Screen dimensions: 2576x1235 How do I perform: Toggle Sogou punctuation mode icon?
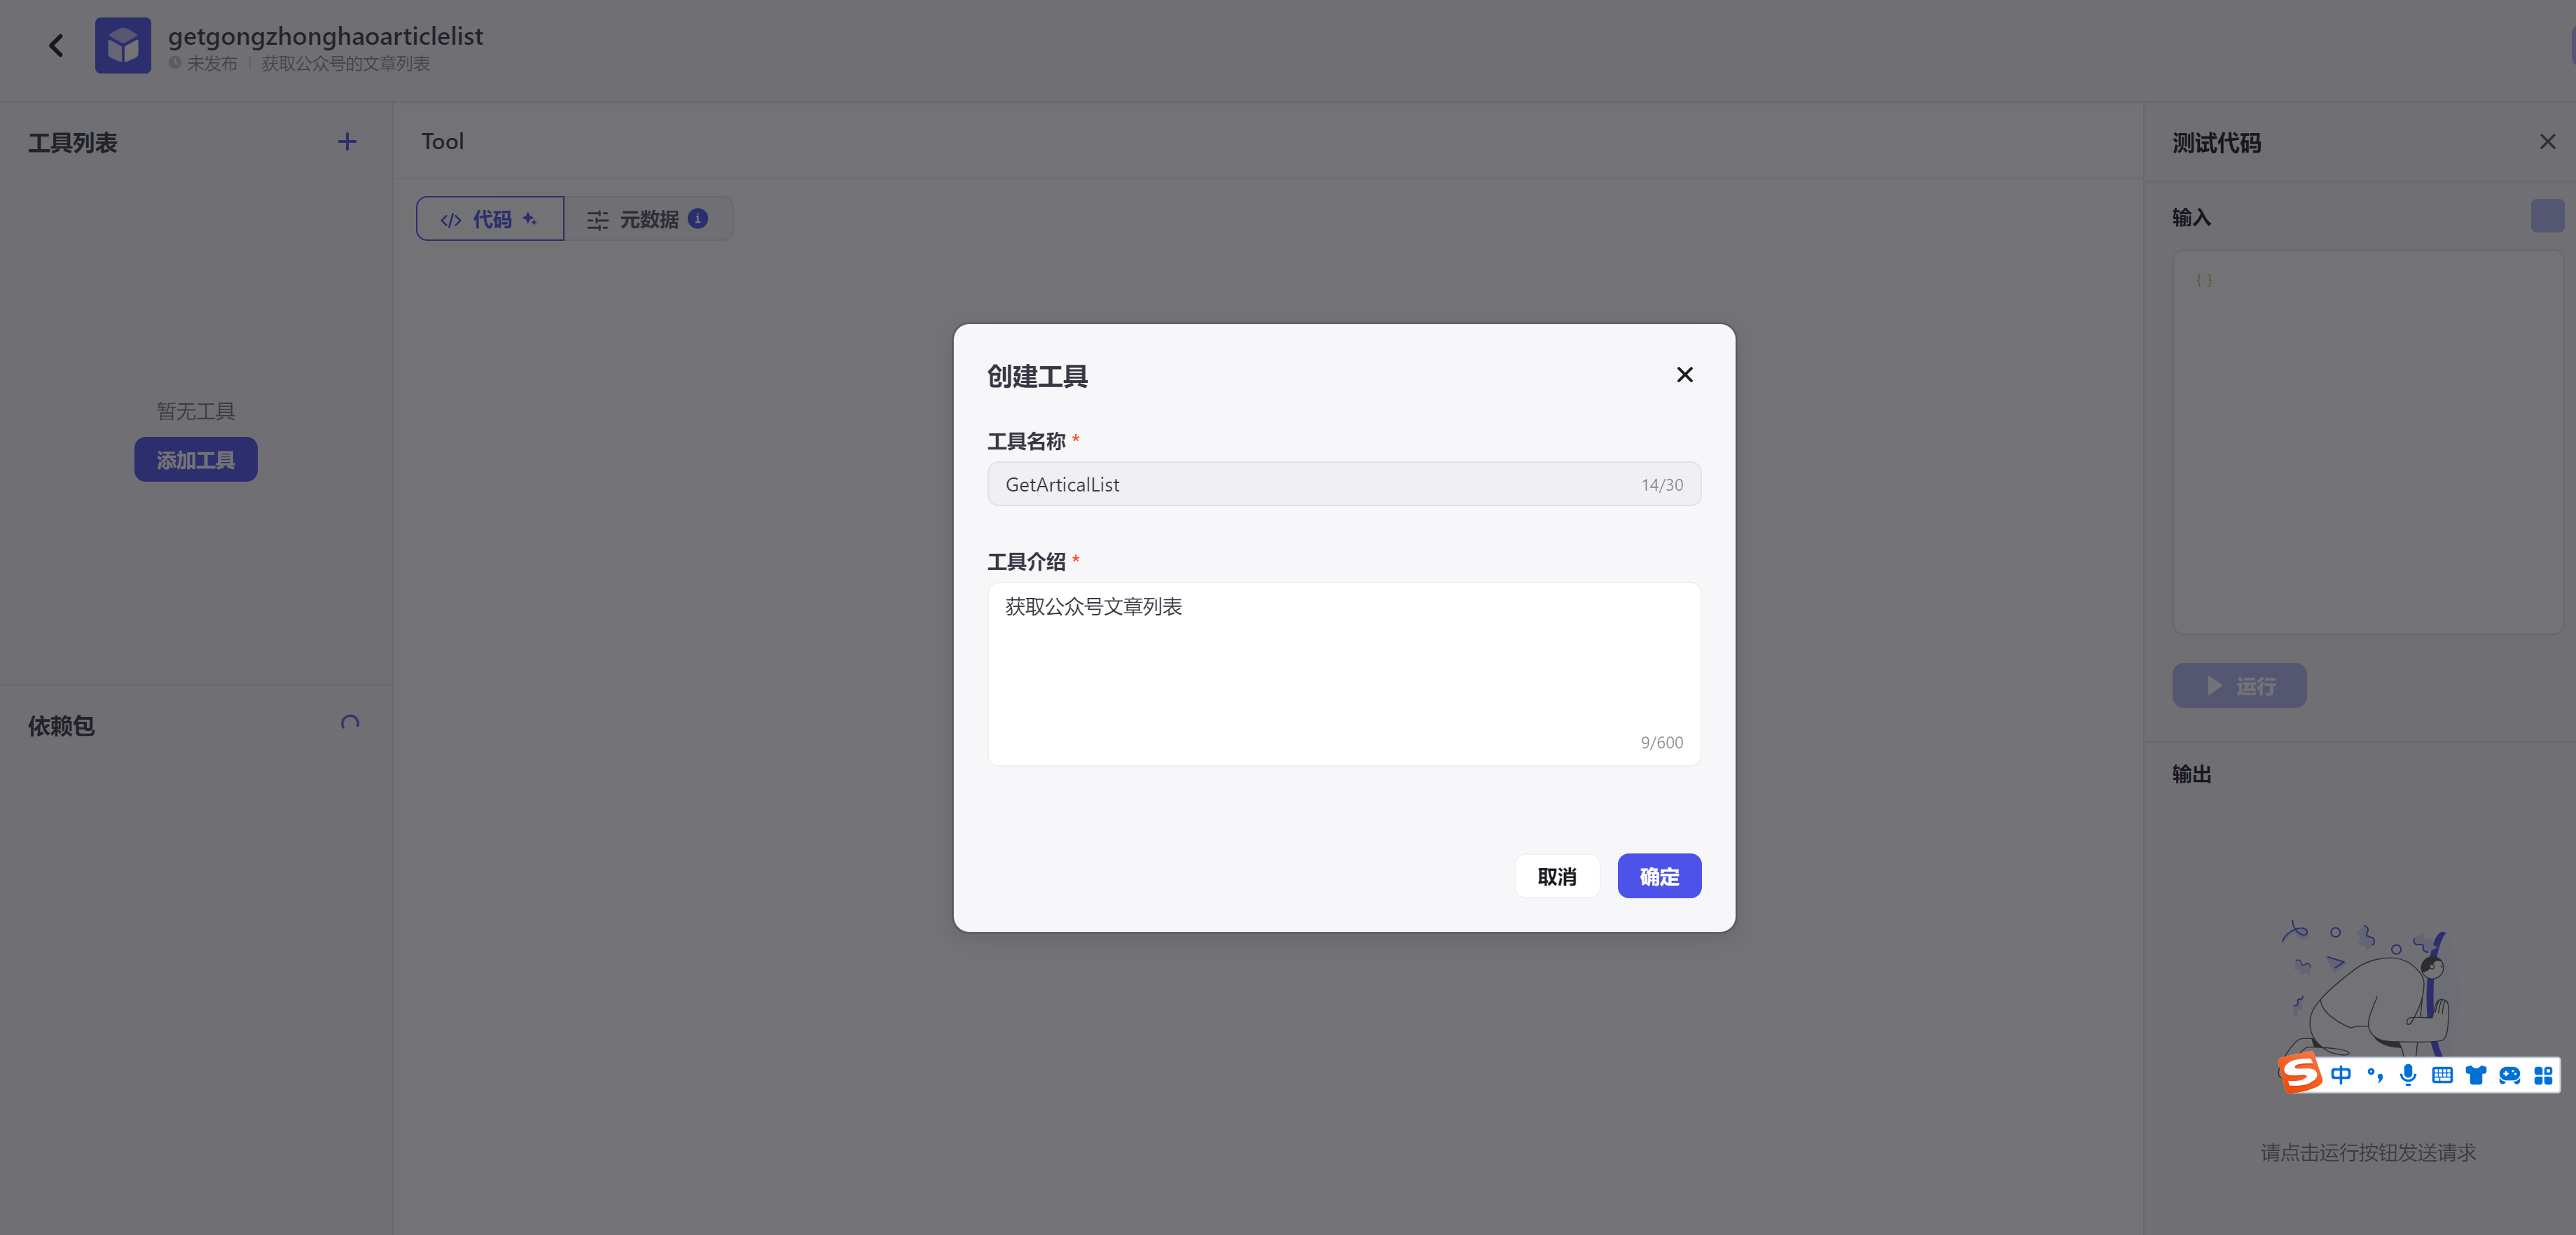2375,1075
